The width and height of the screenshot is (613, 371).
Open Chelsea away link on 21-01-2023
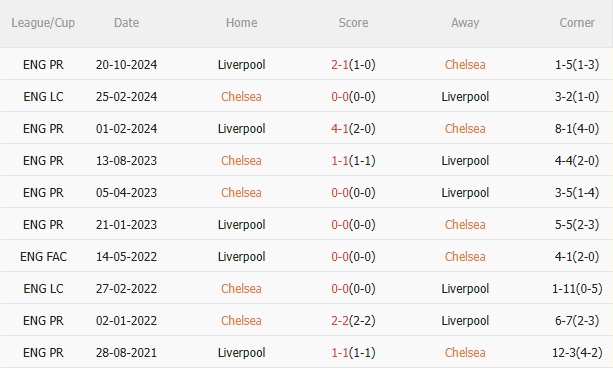[465, 225]
